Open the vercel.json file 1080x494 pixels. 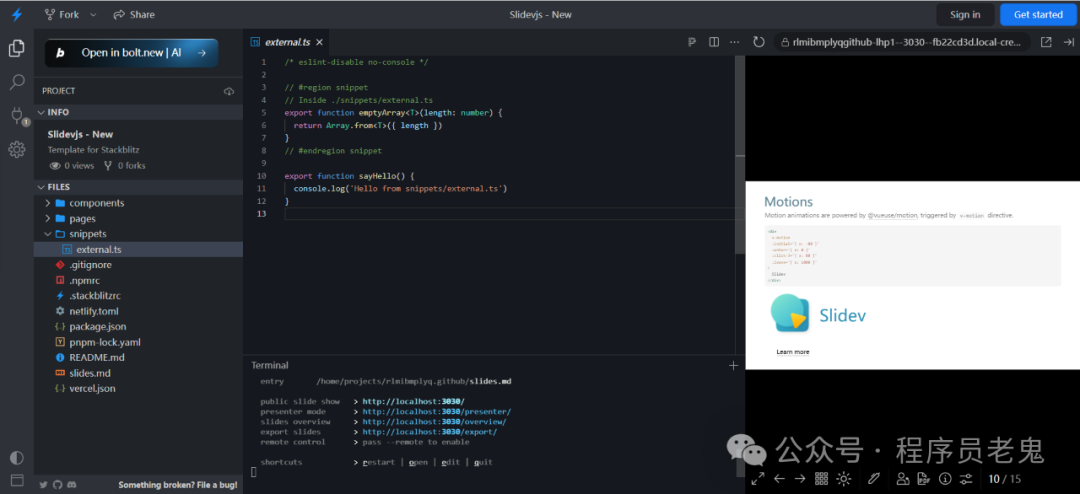click(x=138, y=389)
